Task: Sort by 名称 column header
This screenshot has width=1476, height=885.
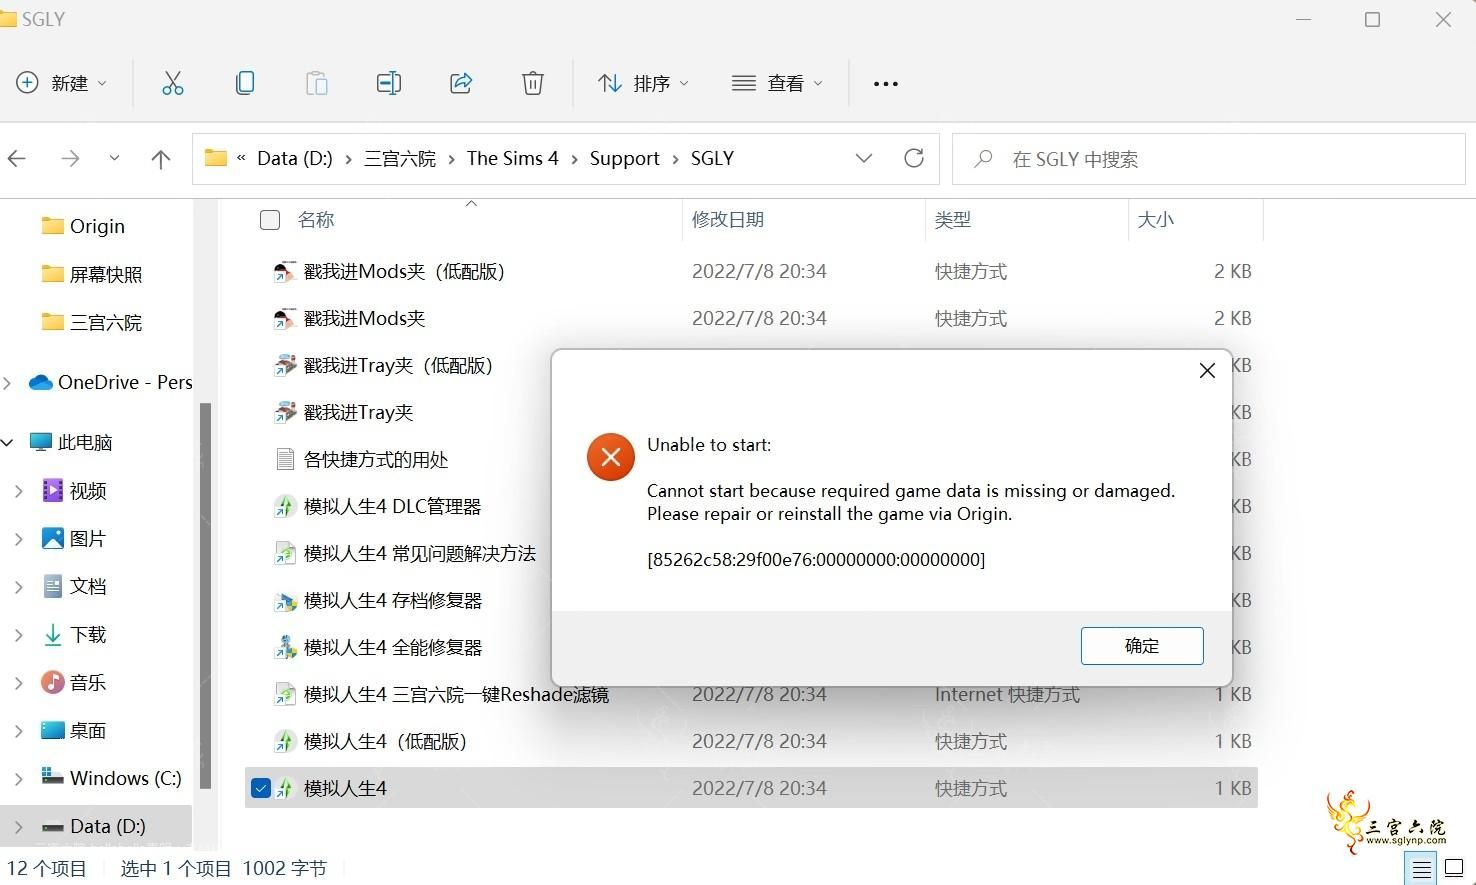Action: pos(316,220)
